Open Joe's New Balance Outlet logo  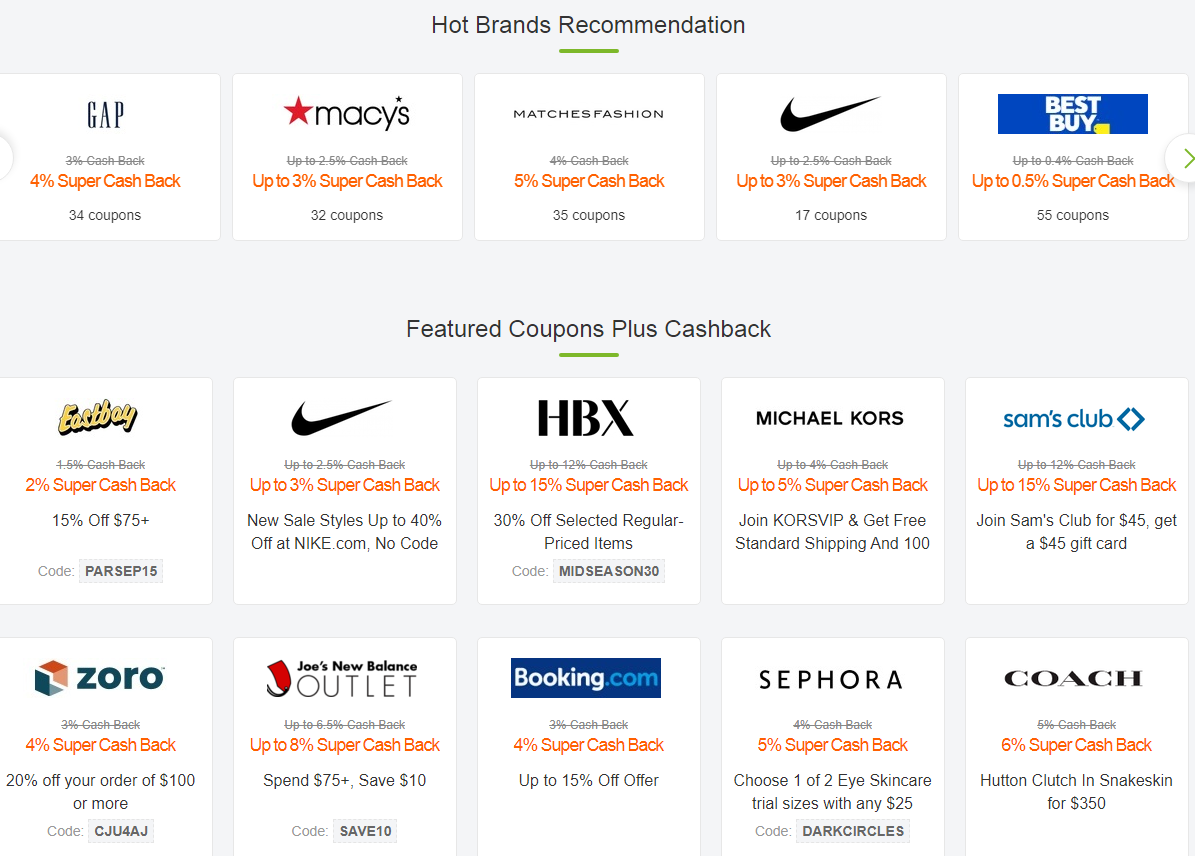342,678
